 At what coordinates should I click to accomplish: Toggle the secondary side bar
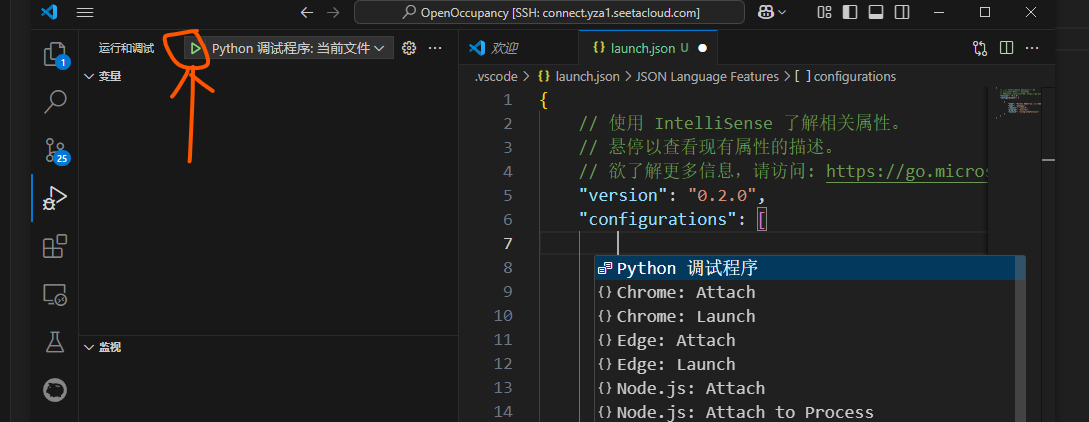pos(901,12)
